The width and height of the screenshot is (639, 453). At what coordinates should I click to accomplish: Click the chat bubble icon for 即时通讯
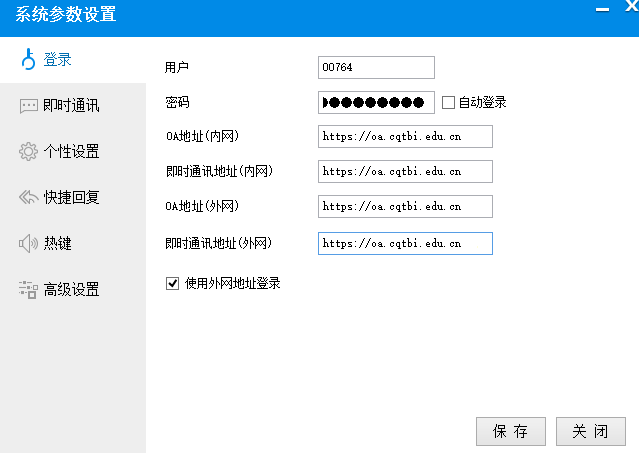pyautogui.click(x=28, y=106)
